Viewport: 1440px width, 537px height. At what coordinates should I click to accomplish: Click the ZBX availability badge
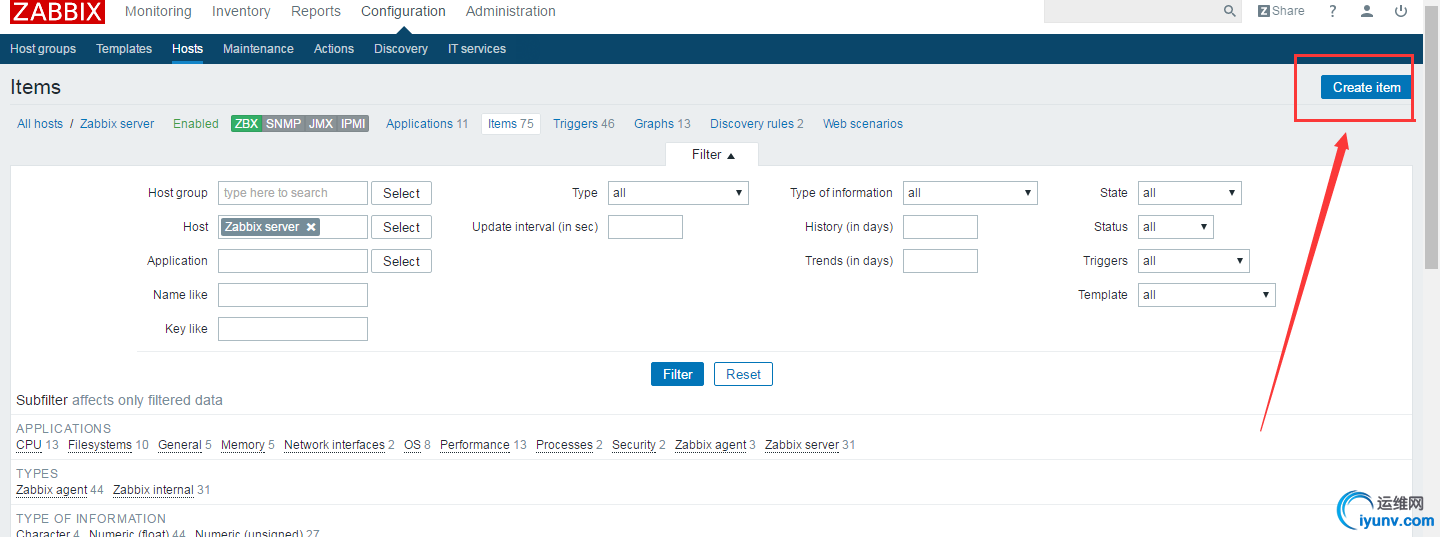click(x=246, y=124)
